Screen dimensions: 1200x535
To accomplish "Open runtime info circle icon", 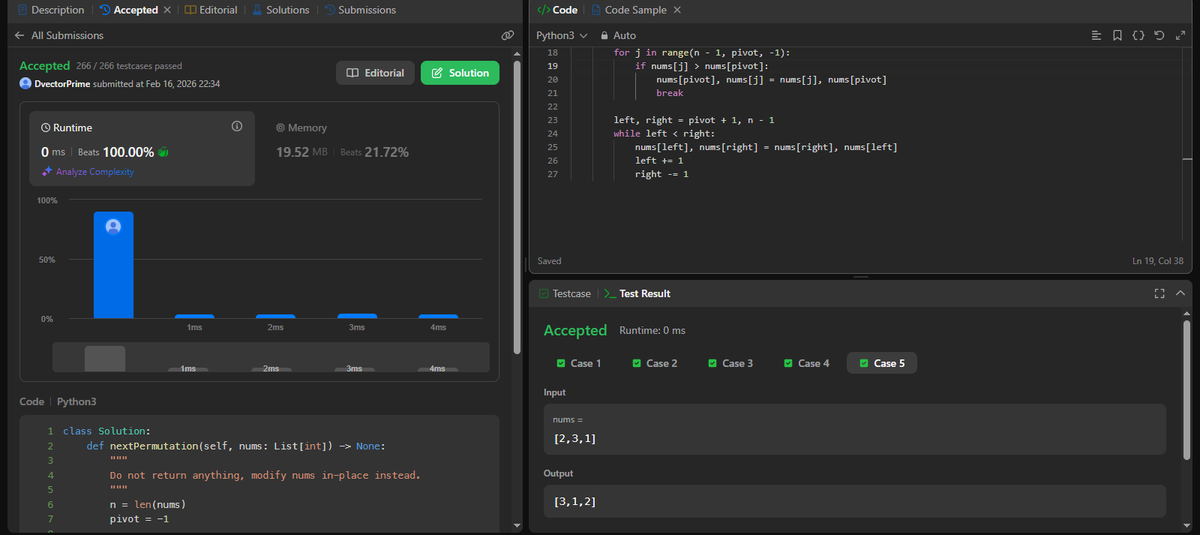I will pos(237,127).
